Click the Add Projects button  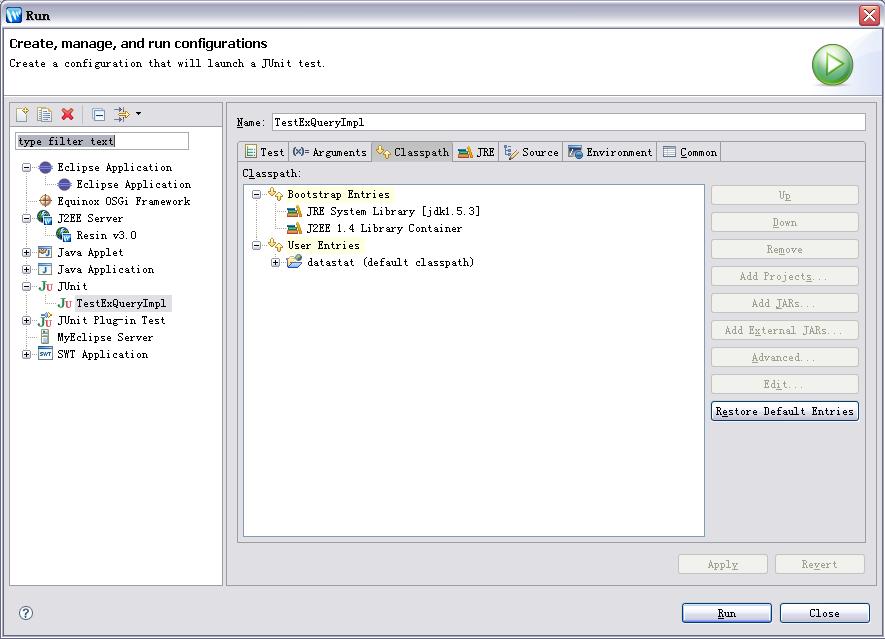pyautogui.click(x=785, y=276)
